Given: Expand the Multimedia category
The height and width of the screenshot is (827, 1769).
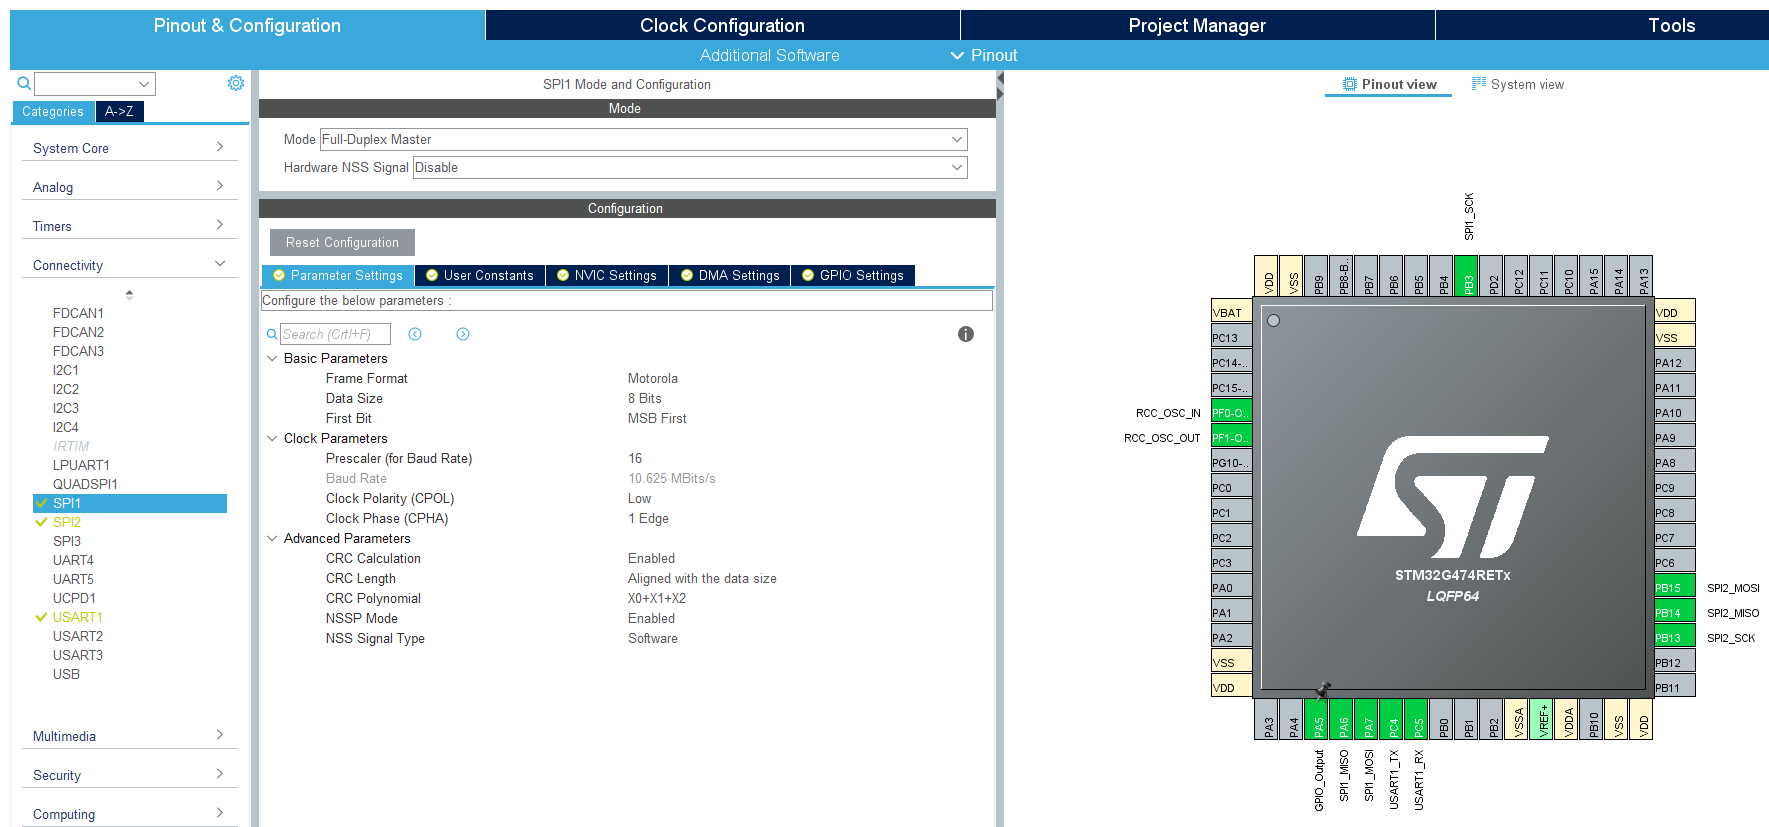Looking at the screenshot, I should tap(130, 736).
